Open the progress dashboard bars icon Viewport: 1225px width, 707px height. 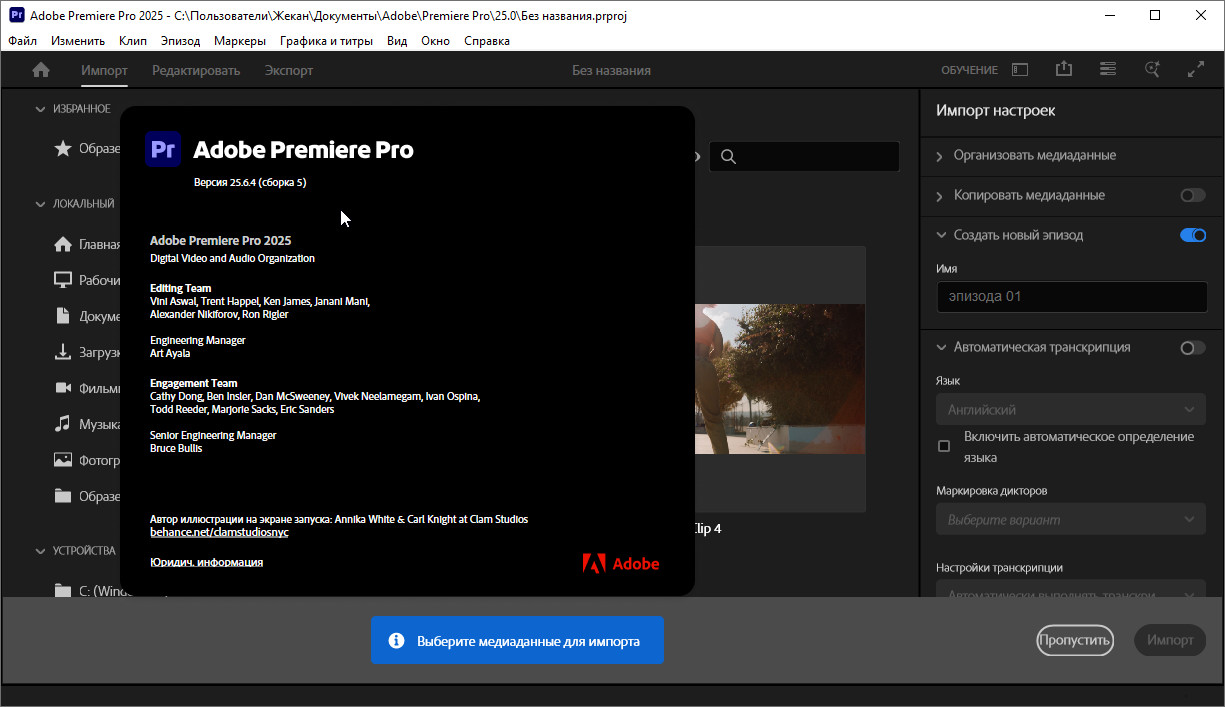point(1108,70)
